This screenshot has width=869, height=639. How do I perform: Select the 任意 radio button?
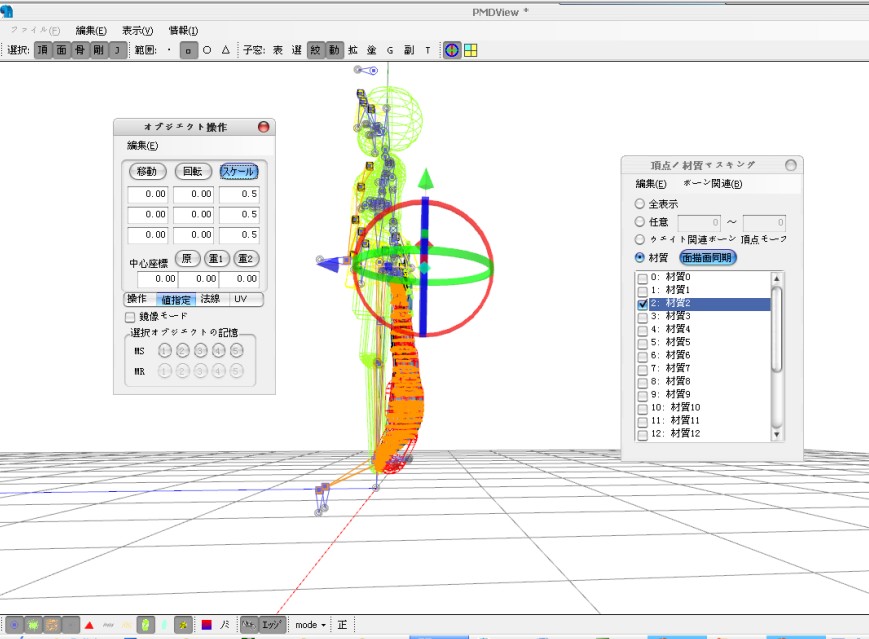[x=640, y=222]
